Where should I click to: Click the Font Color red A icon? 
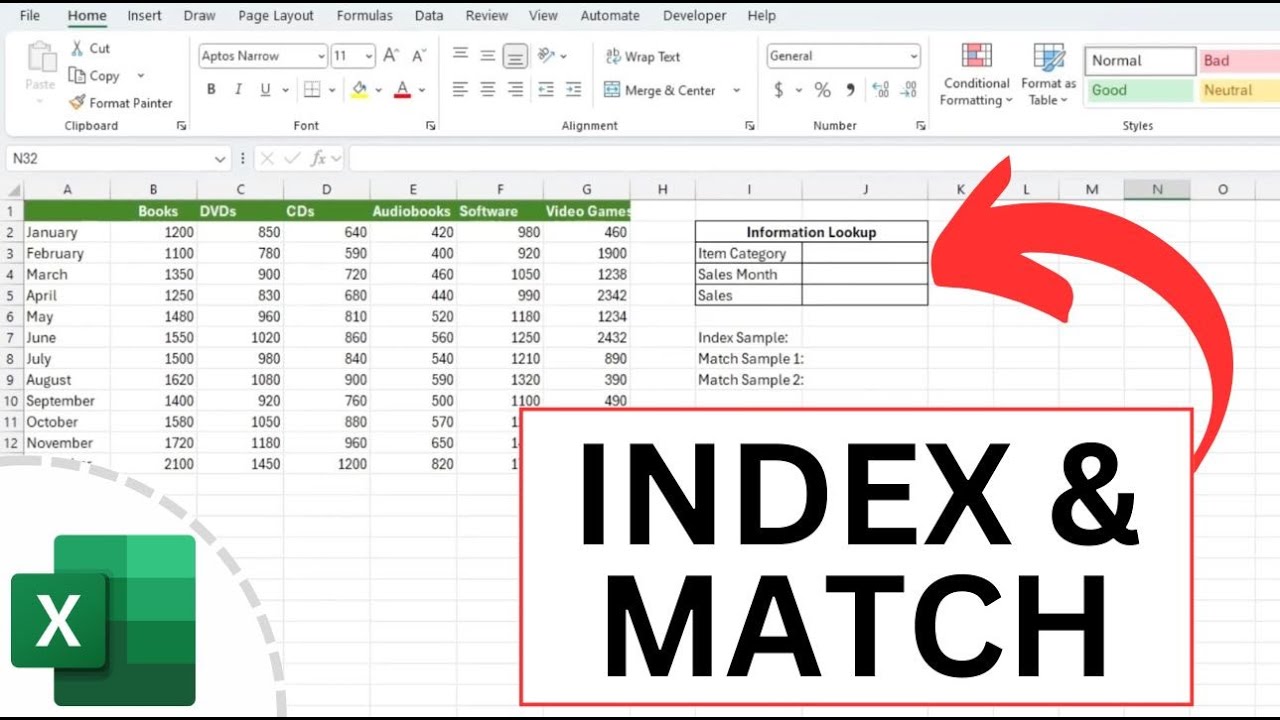click(x=402, y=90)
